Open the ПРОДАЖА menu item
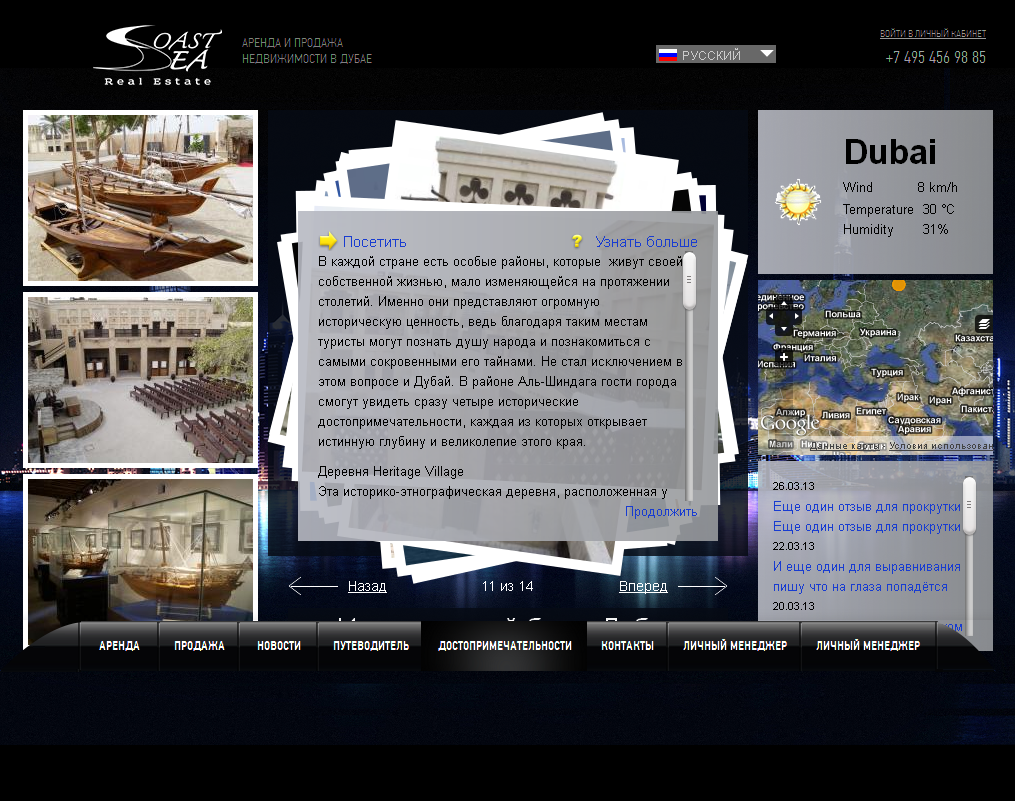This screenshot has height=801, width=1015. tap(199, 646)
